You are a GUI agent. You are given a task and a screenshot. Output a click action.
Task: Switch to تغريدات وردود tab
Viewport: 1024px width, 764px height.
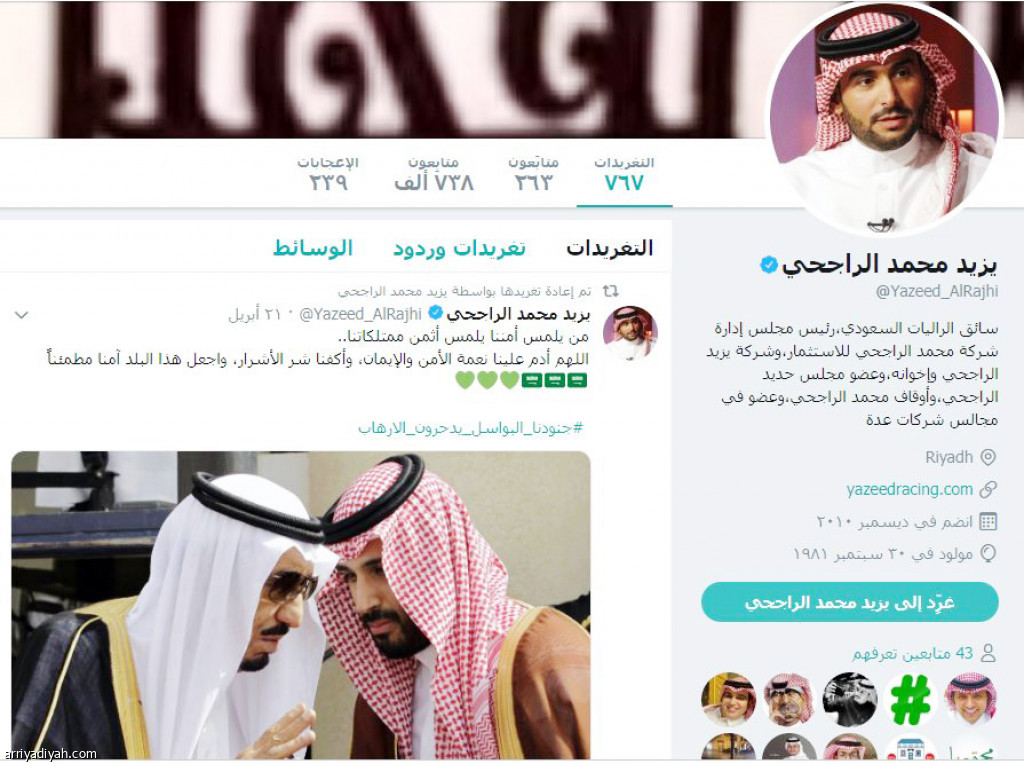coord(459,248)
